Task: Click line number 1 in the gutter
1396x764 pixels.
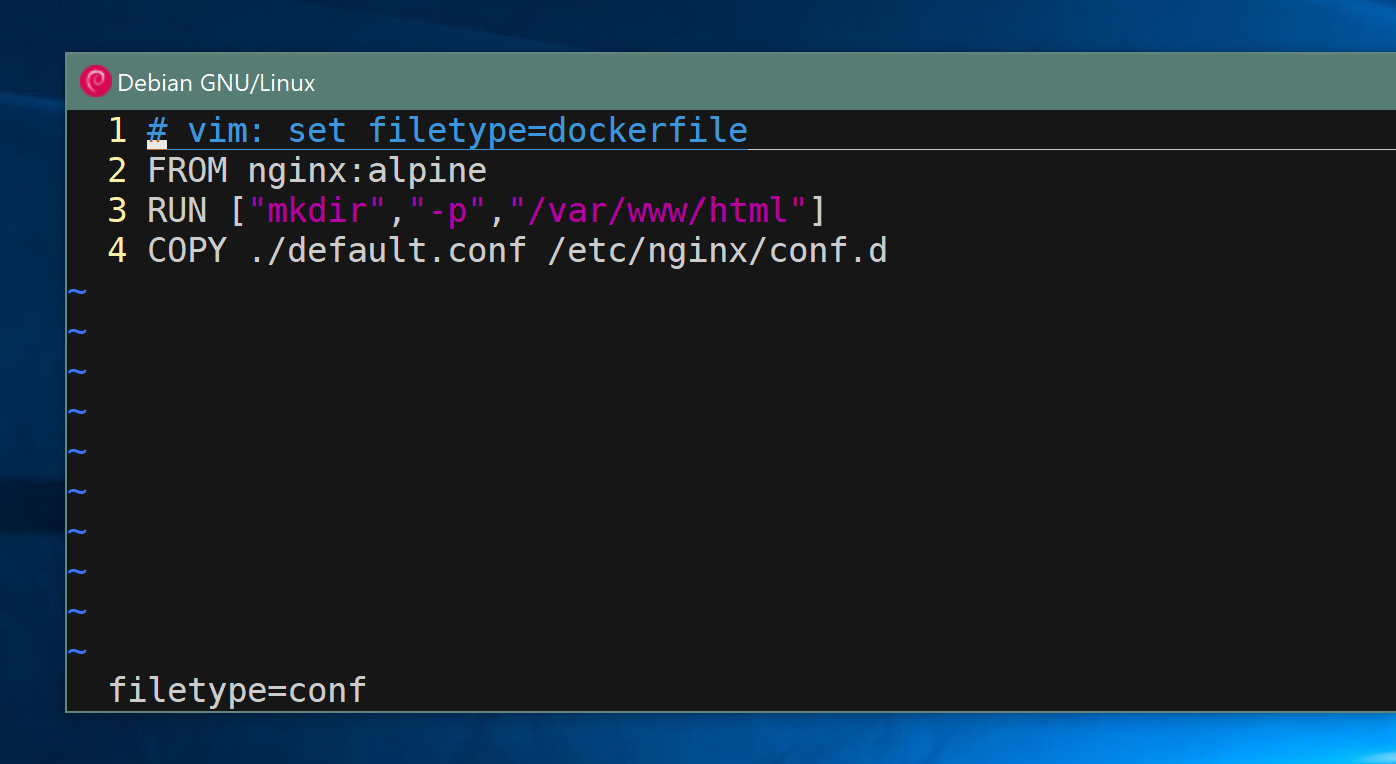Action: pyautogui.click(x=117, y=130)
